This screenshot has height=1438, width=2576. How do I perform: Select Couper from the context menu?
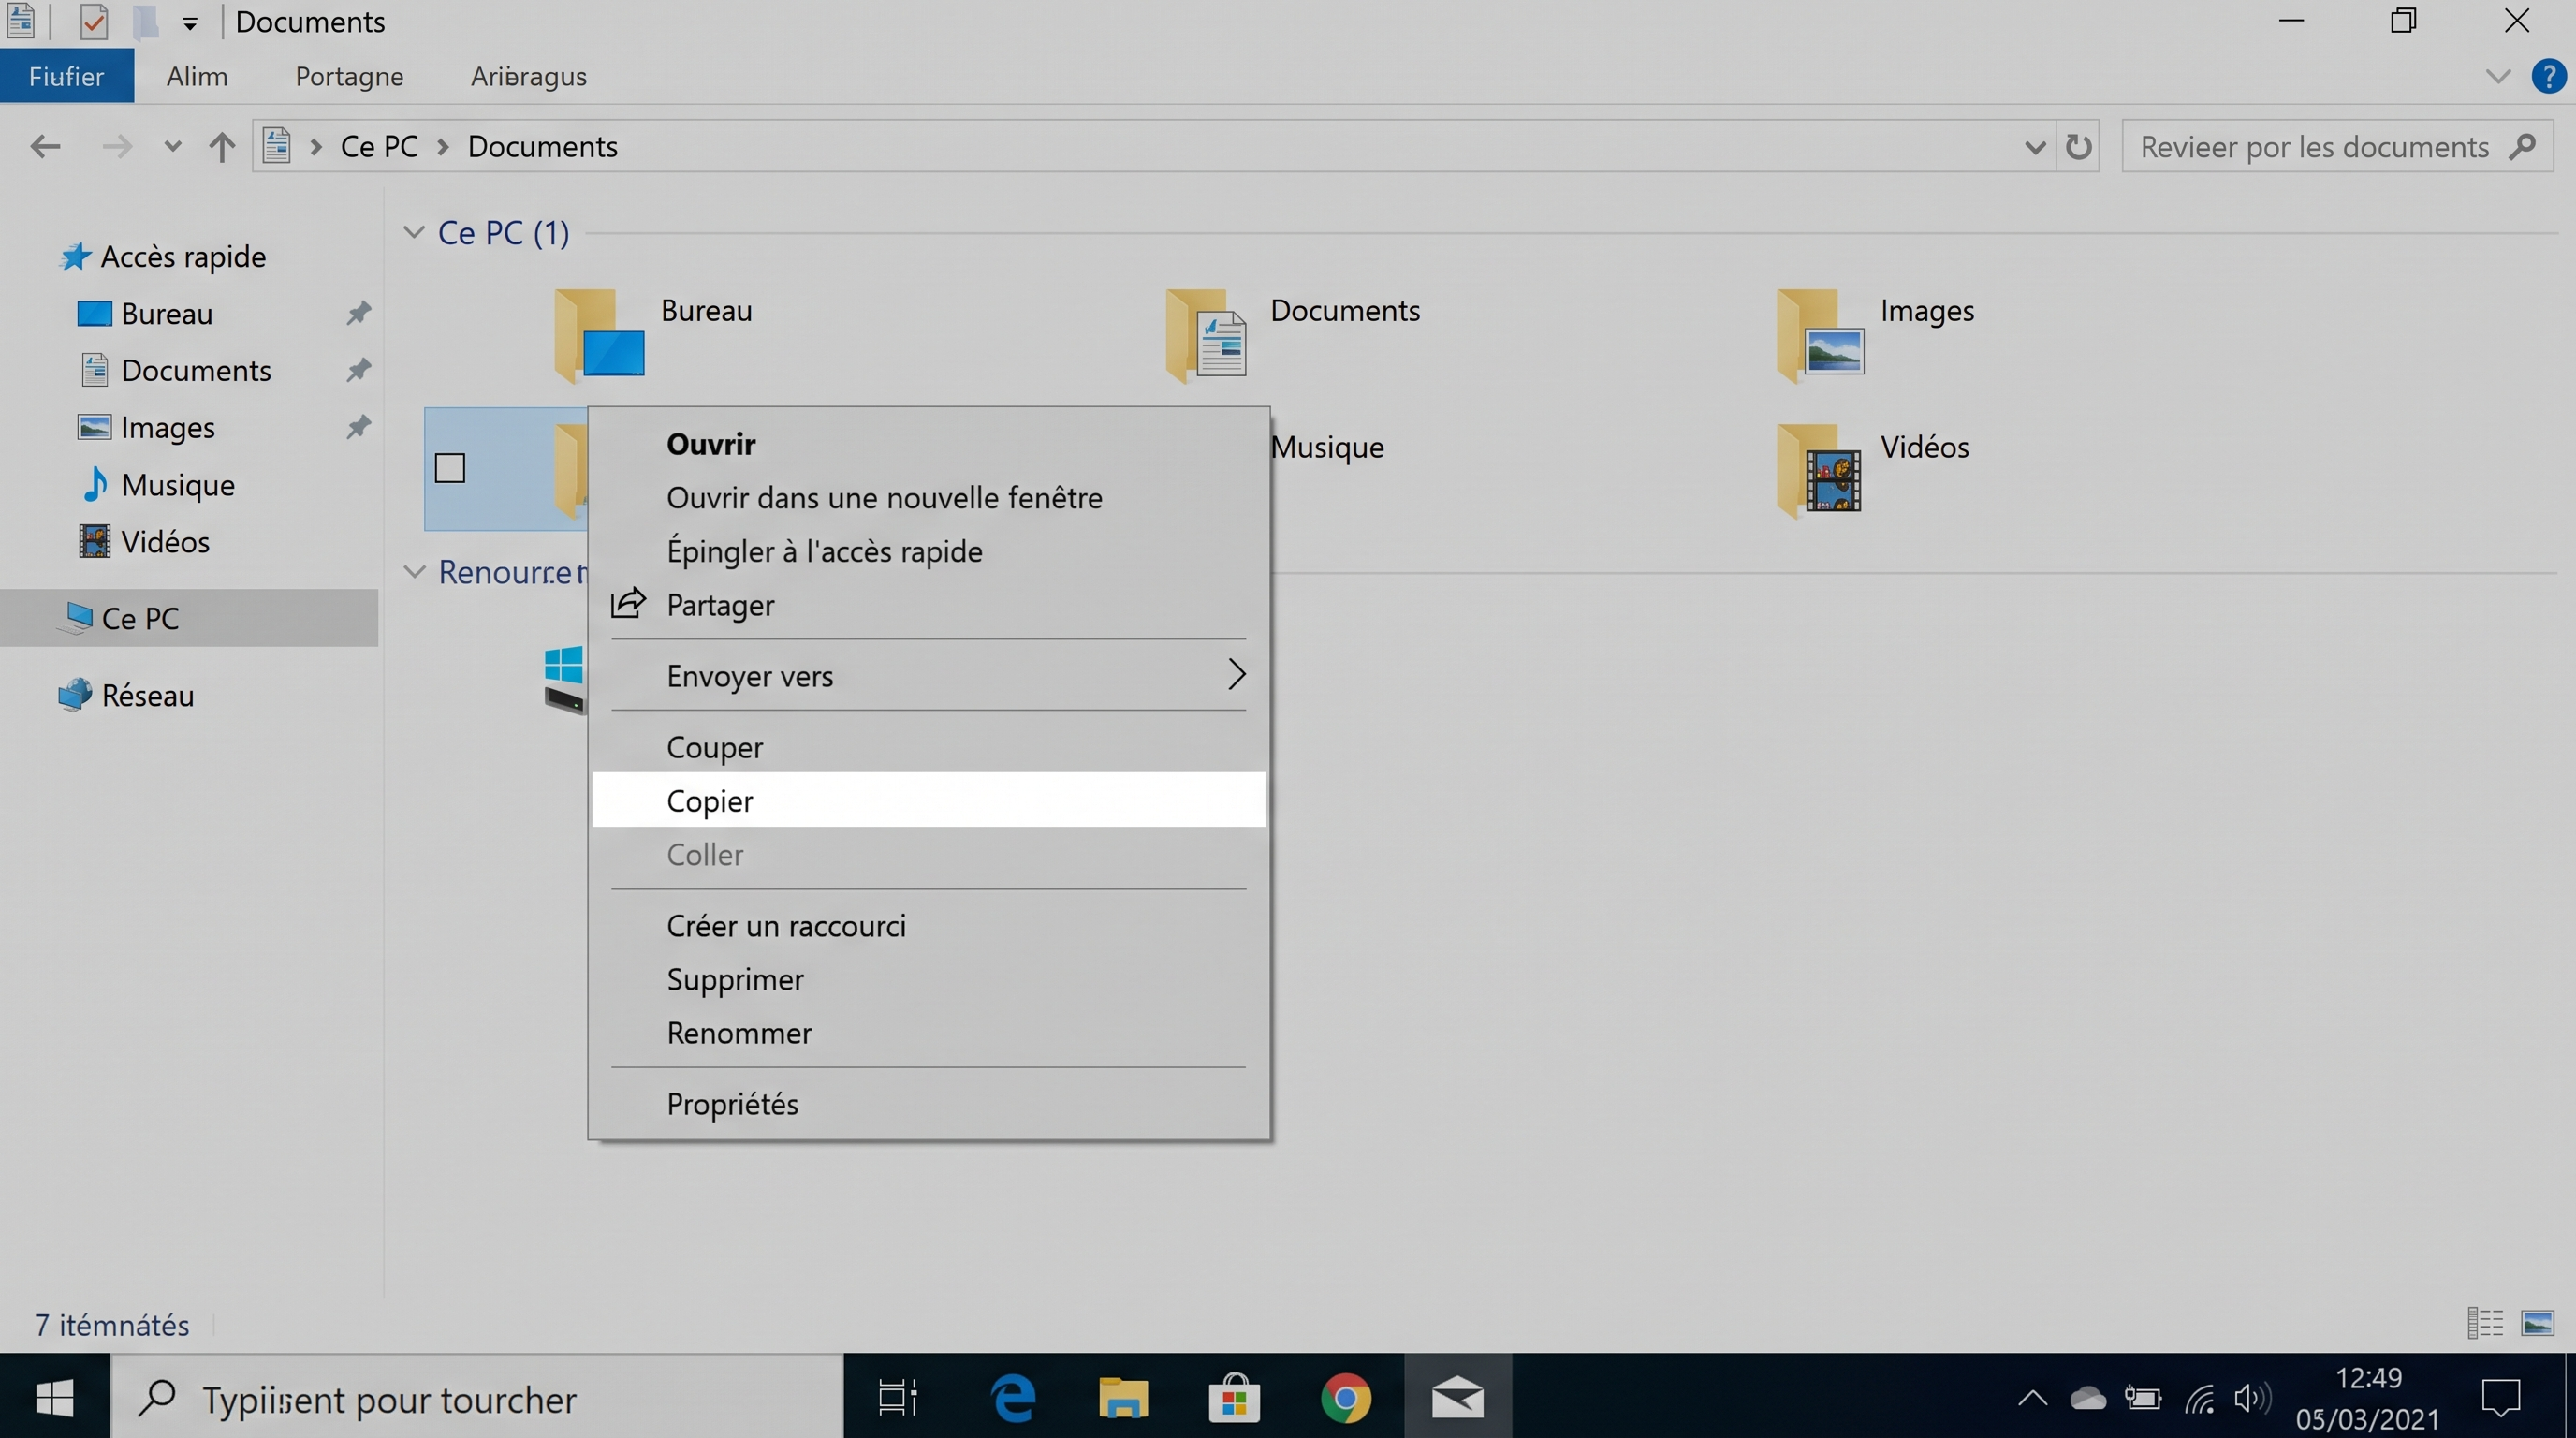(928, 747)
